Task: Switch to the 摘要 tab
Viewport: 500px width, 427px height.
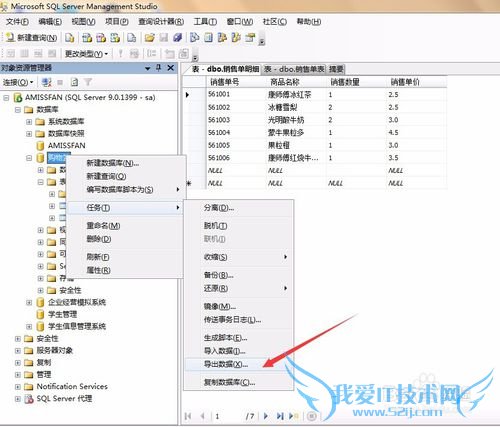Action: (336, 69)
